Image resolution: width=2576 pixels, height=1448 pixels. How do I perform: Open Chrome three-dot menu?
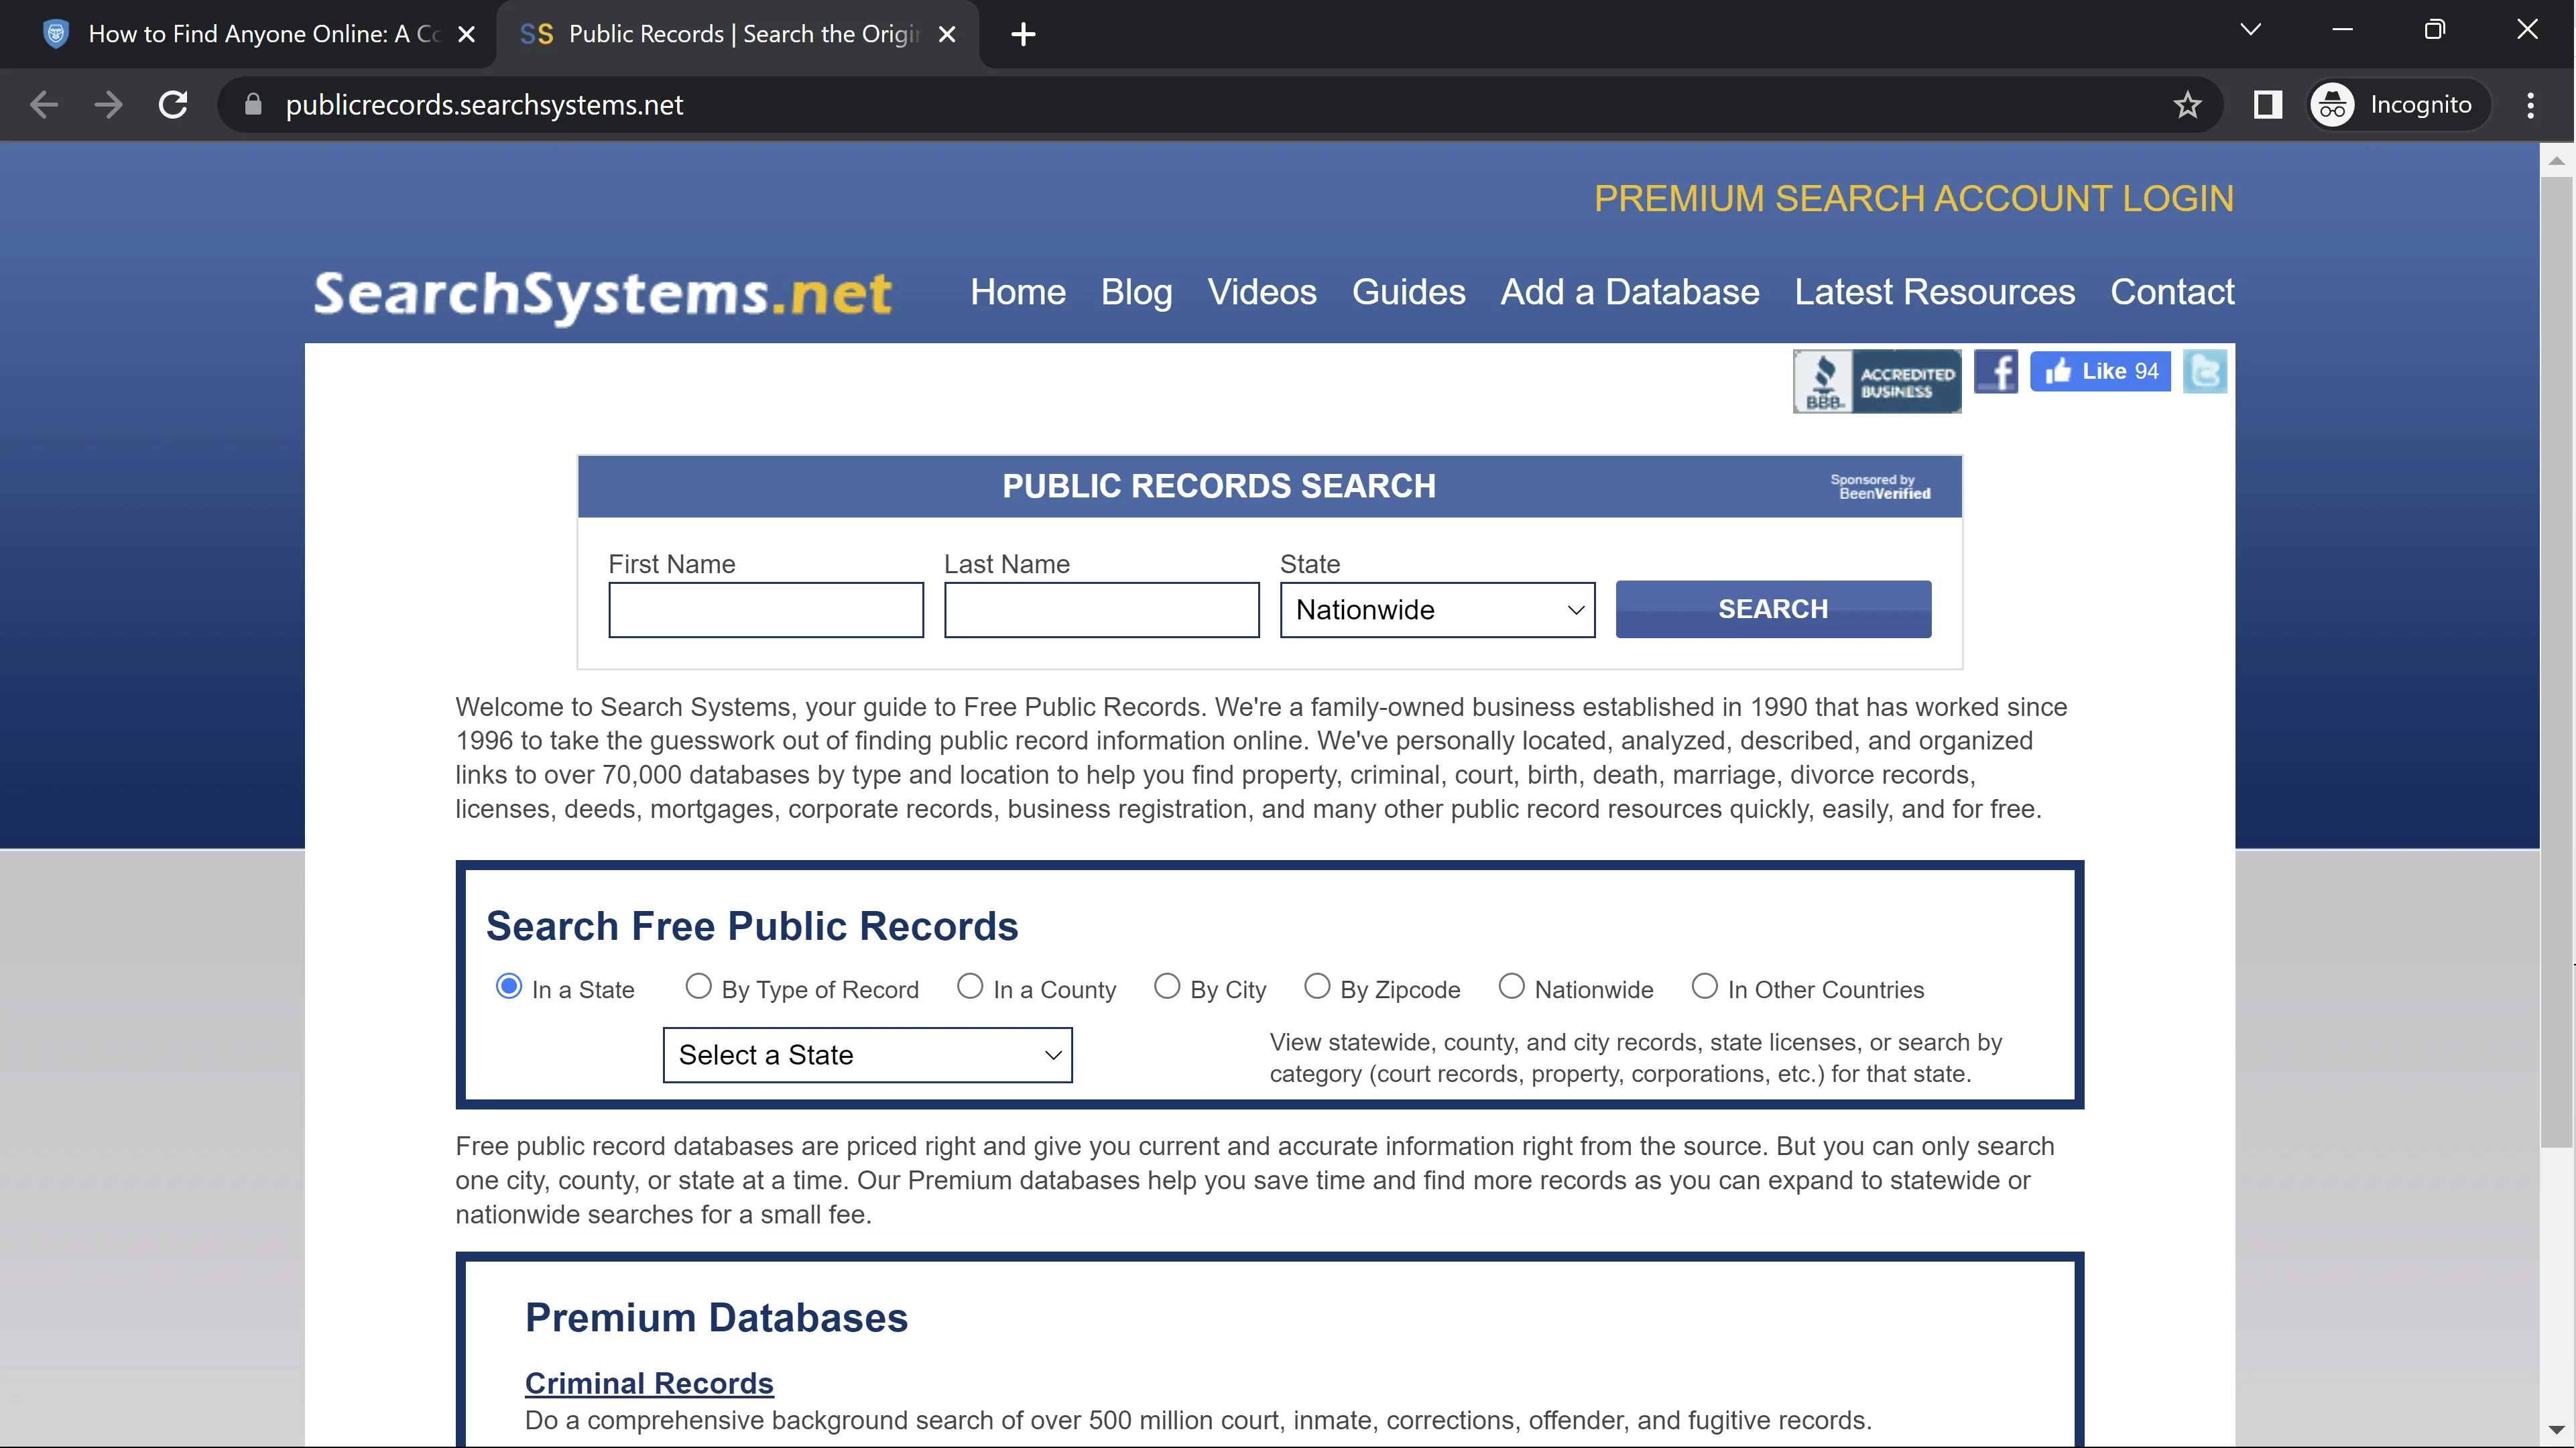[2530, 105]
